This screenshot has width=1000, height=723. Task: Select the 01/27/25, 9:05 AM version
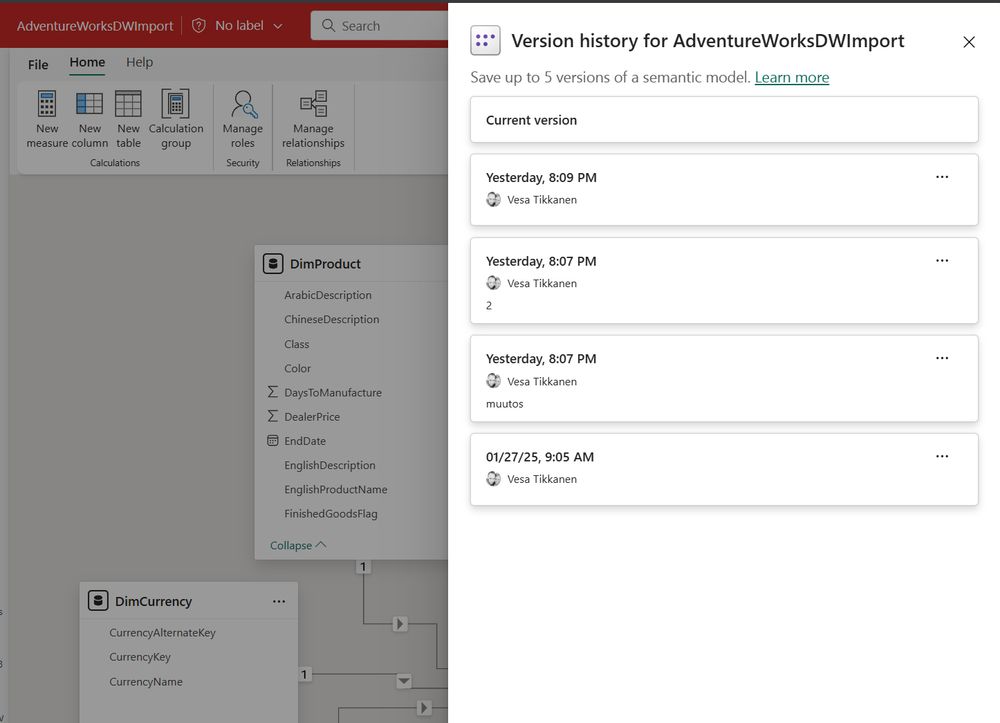pyautogui.click(x=724, y=469)
